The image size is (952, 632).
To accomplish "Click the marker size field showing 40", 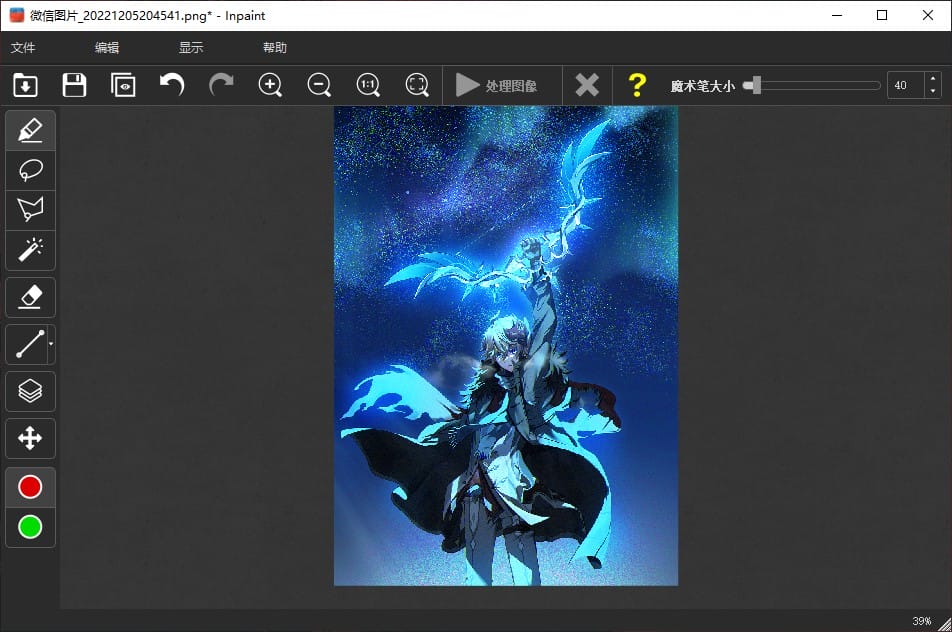I will point(905,86).
